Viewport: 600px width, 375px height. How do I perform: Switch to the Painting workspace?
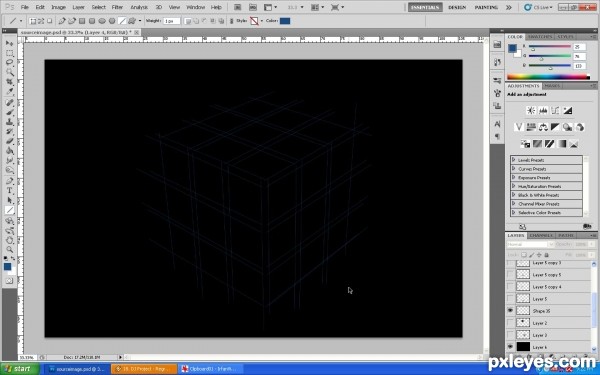click(486, 7)
